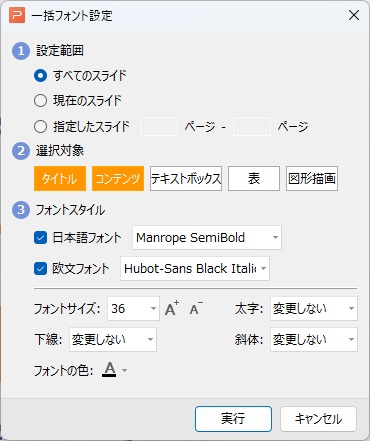Open the フォントサイズ 36 dropdown
The height and width of the screenshot is (441, 370).
point(133,308)
